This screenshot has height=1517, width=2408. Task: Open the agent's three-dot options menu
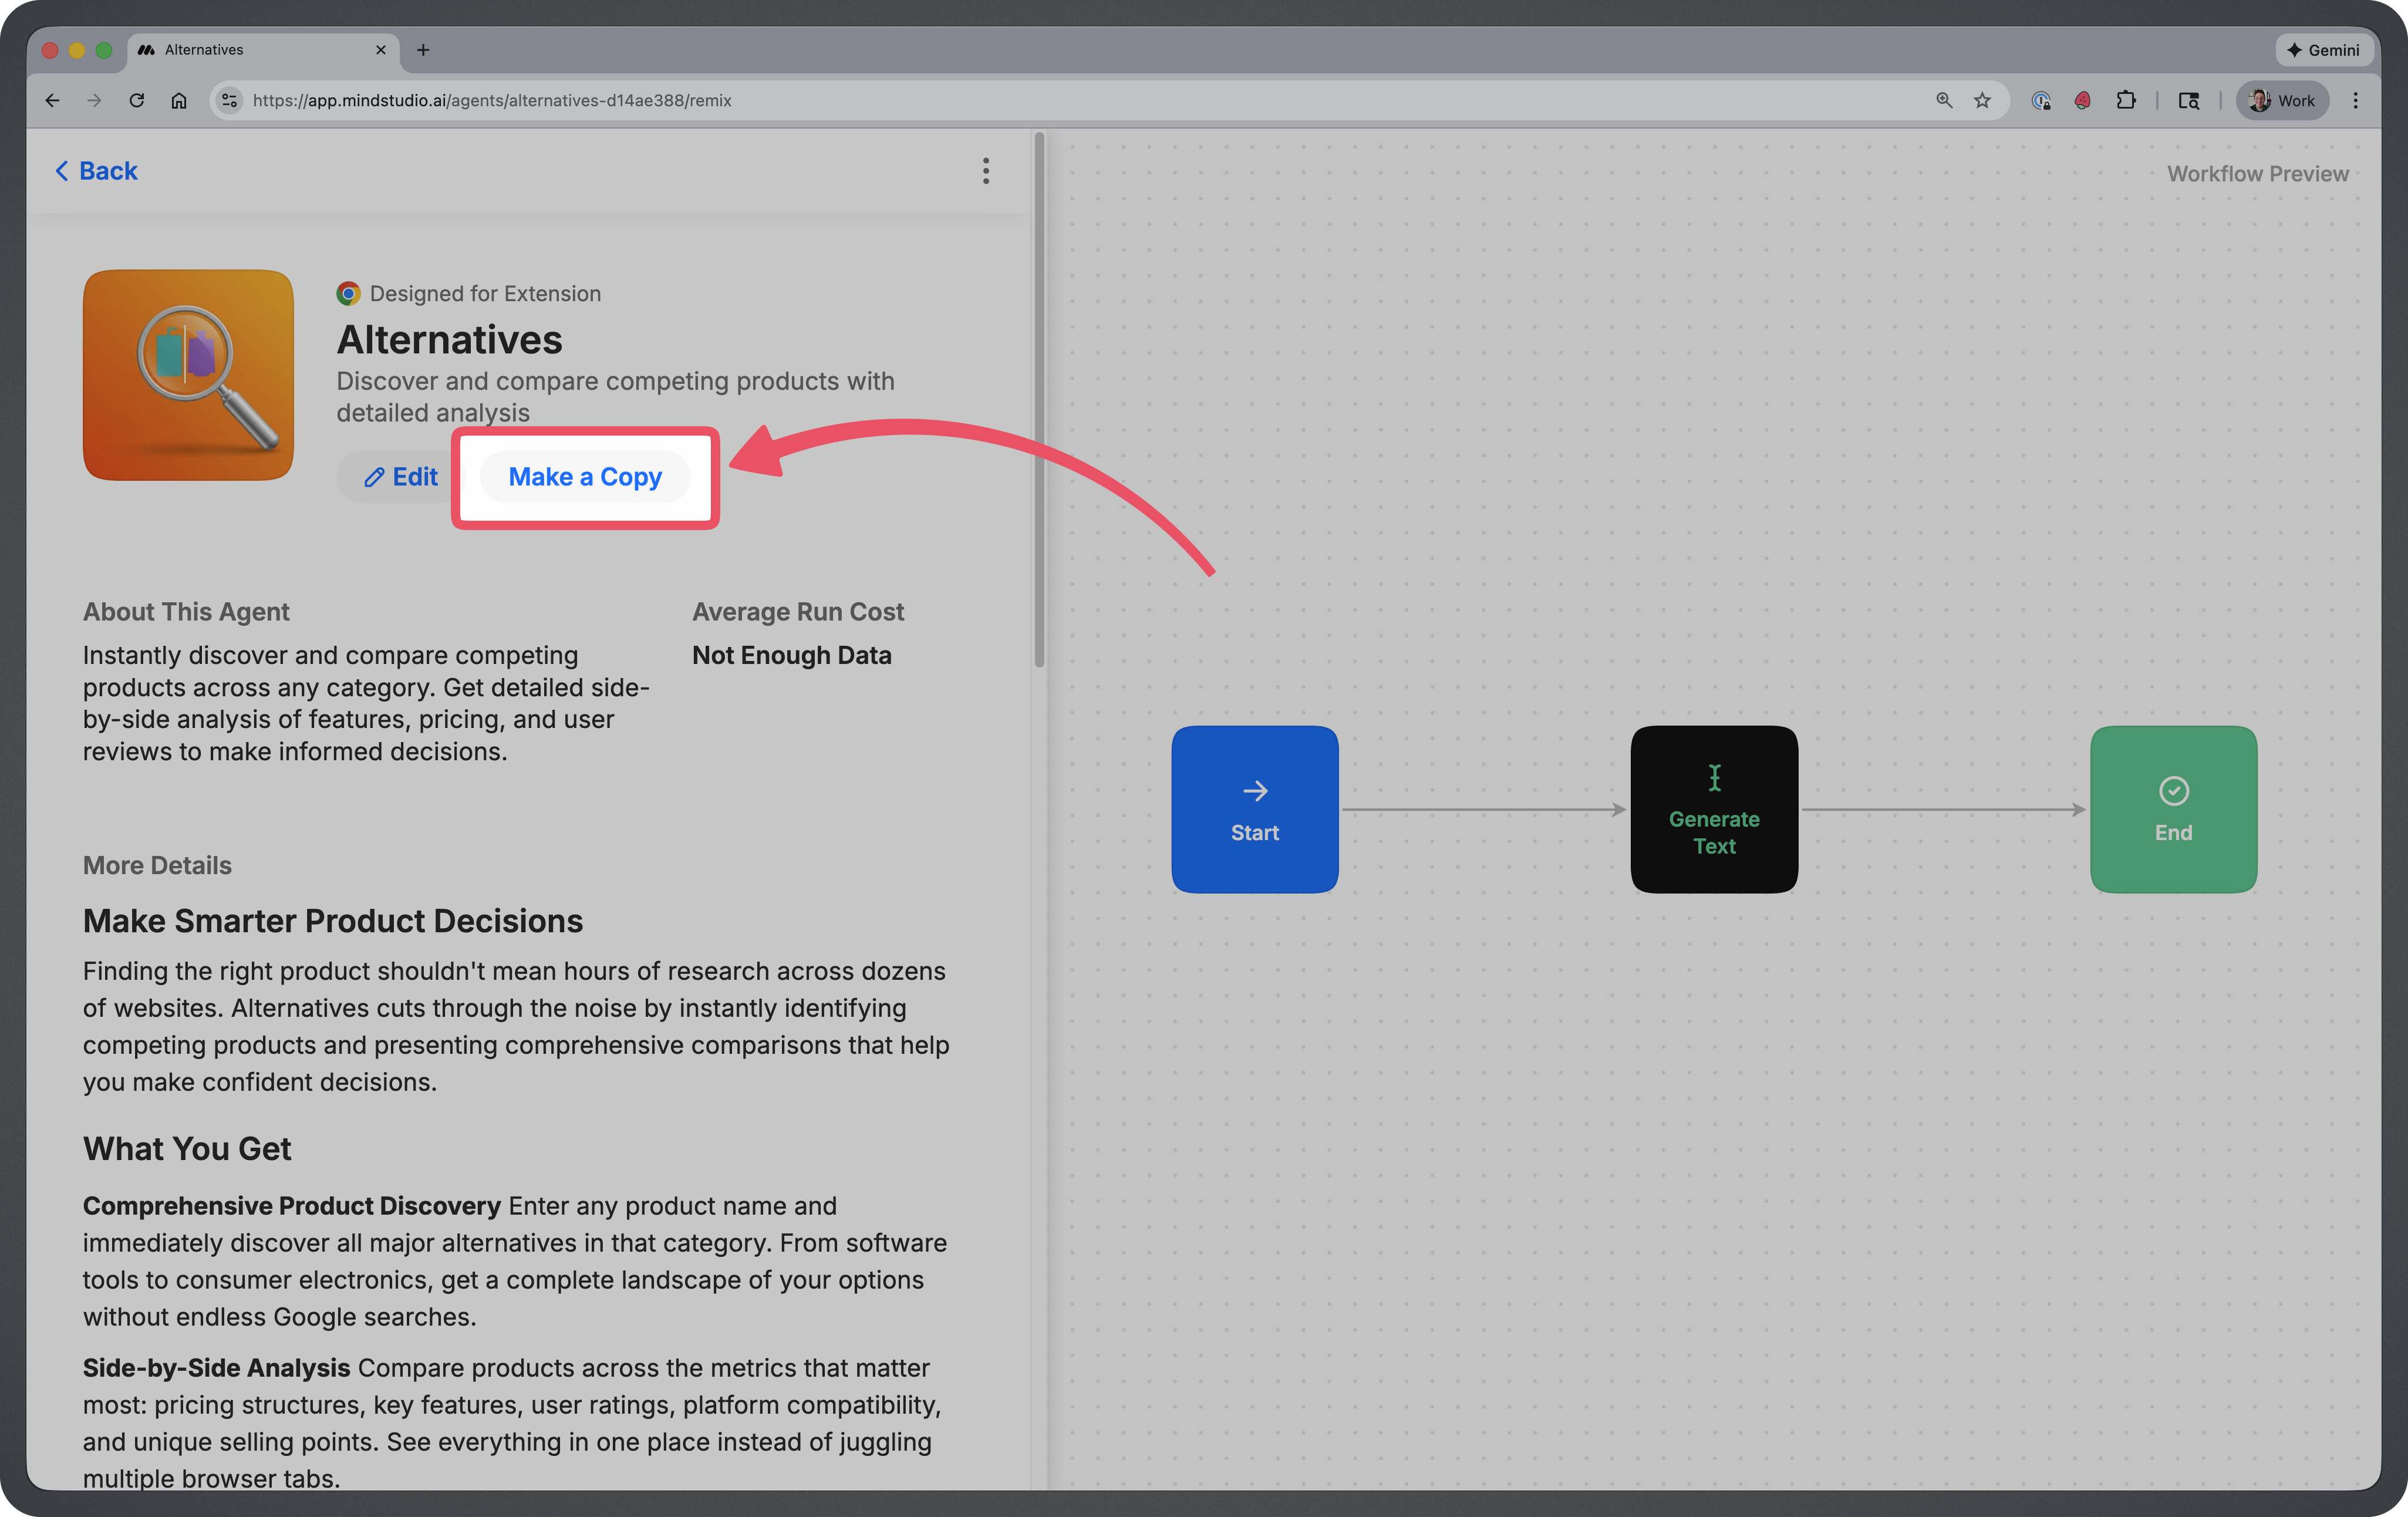pos(986,171)
